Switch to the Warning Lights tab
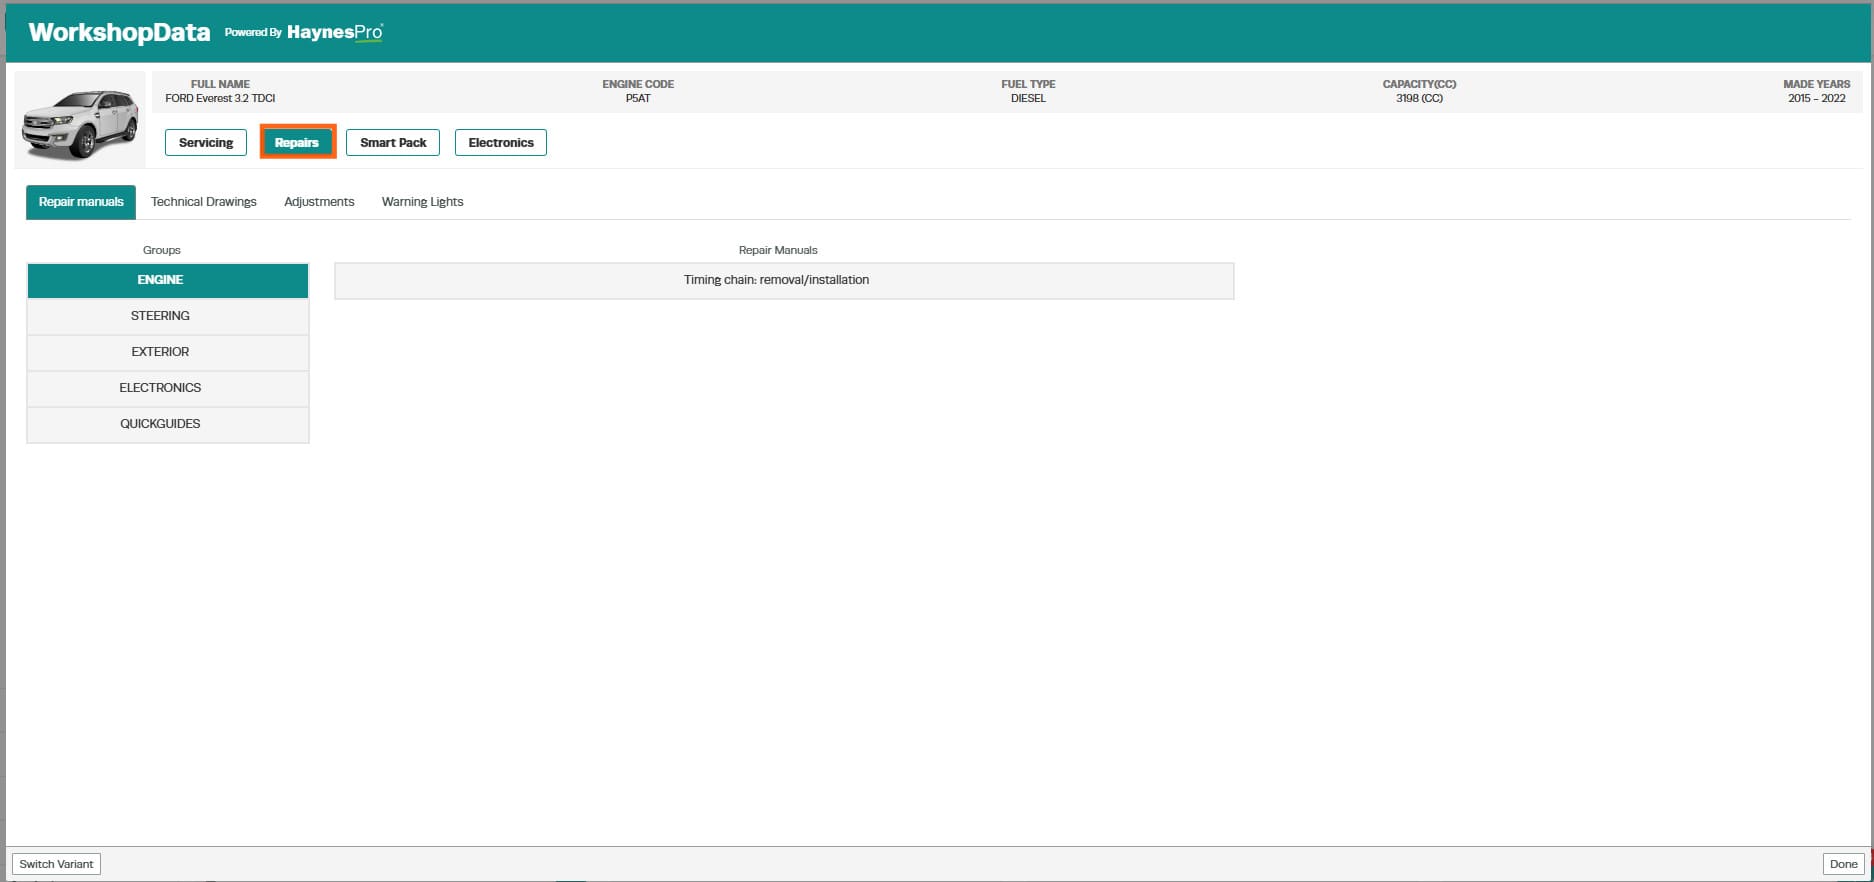Screen dimensions: 1874x882 point(423,202)
